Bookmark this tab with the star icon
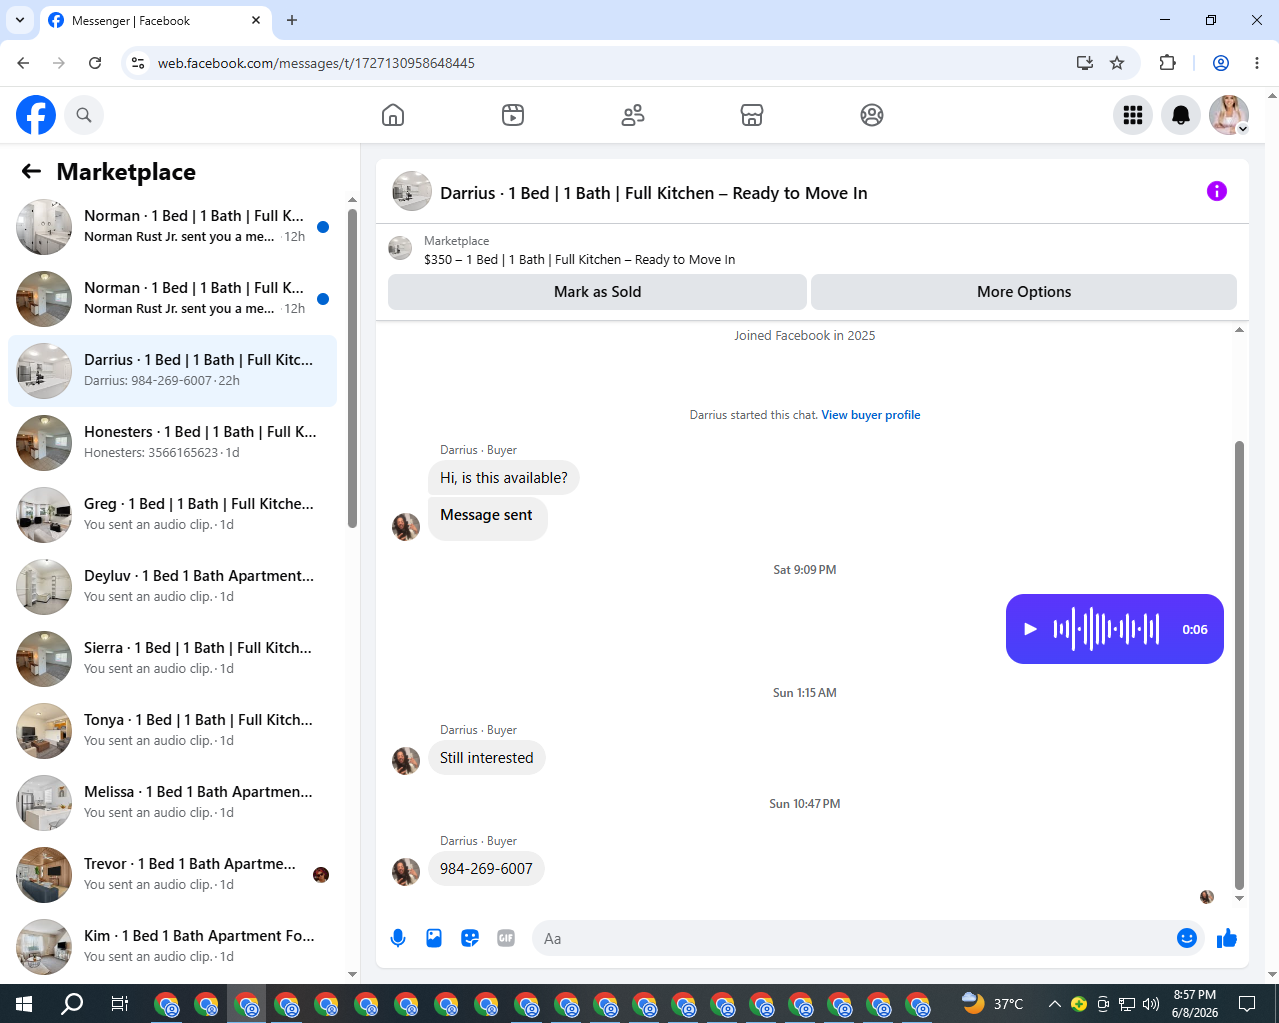1279x1023 pixels. 1117,63
